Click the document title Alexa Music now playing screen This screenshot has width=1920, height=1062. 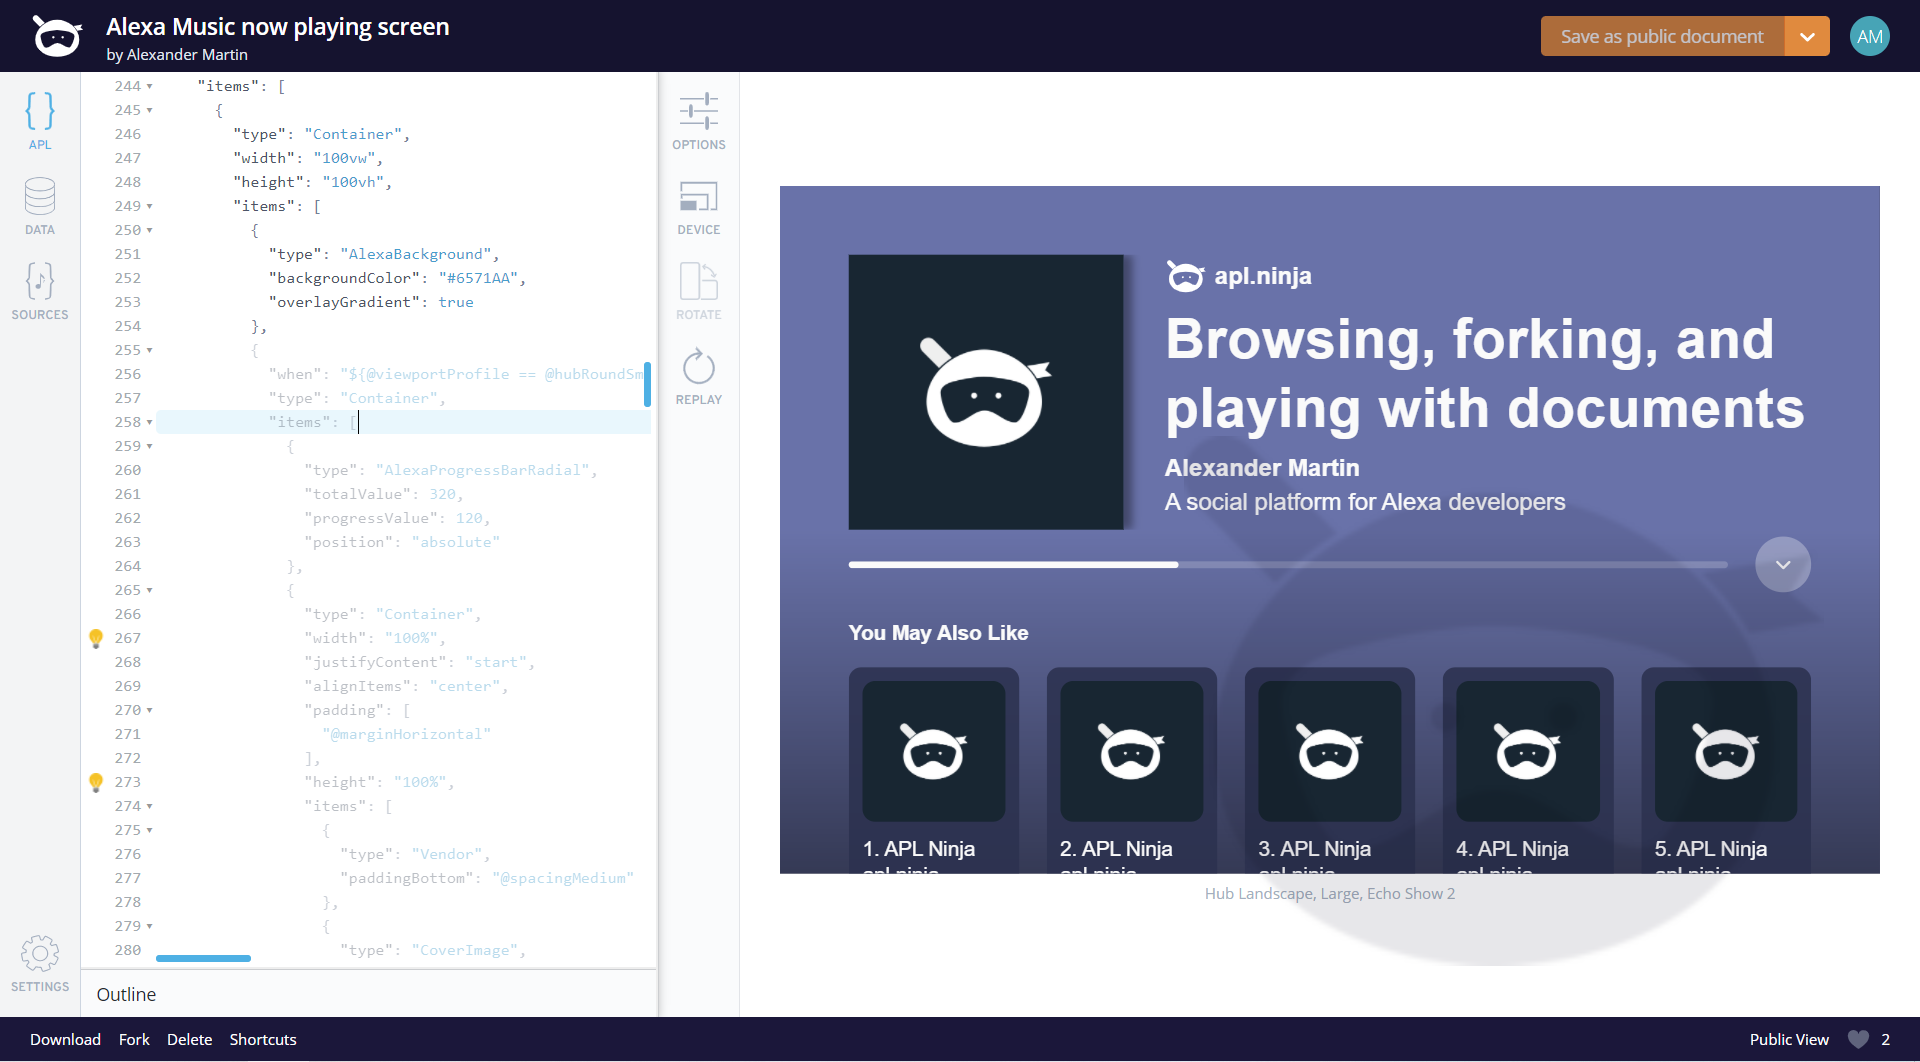(278, 27)
